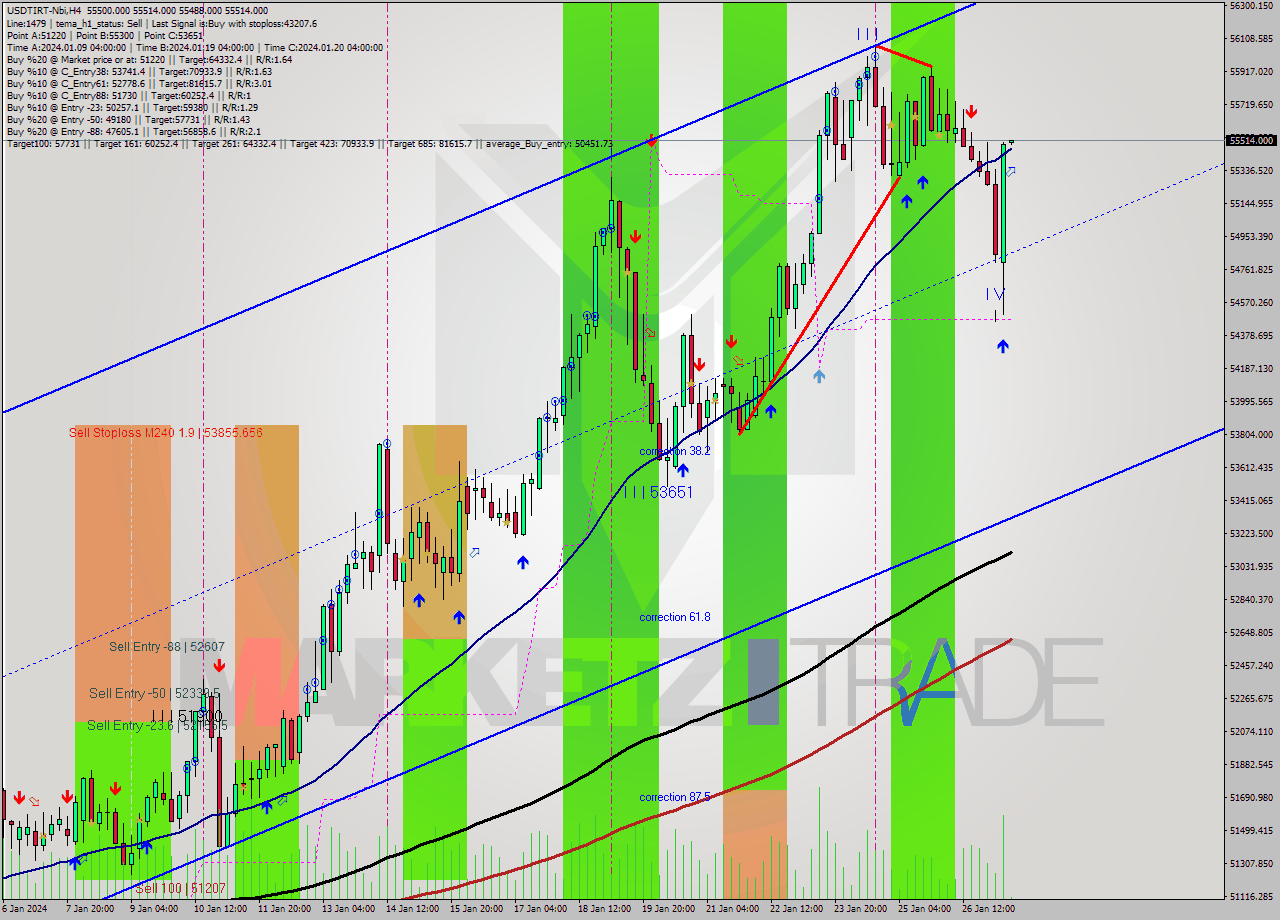Screen dimensions: 1280x920
Task: Click the '6 Jan 2024' date on the time axis
Action: pyautogui.click(x=24, y=910)
